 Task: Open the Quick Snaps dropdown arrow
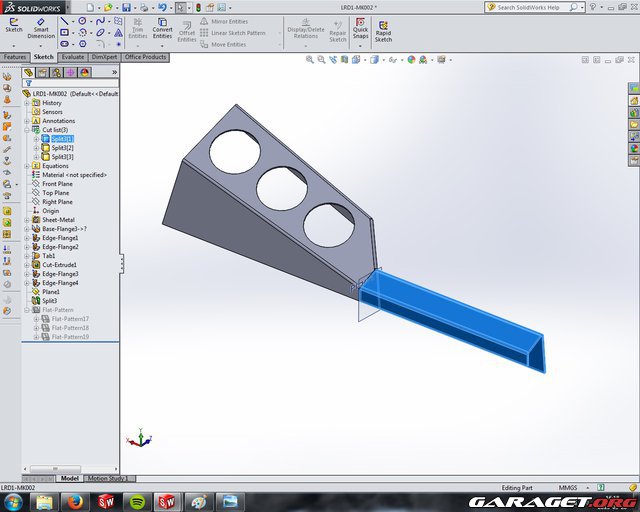click(x=360, y=45)
